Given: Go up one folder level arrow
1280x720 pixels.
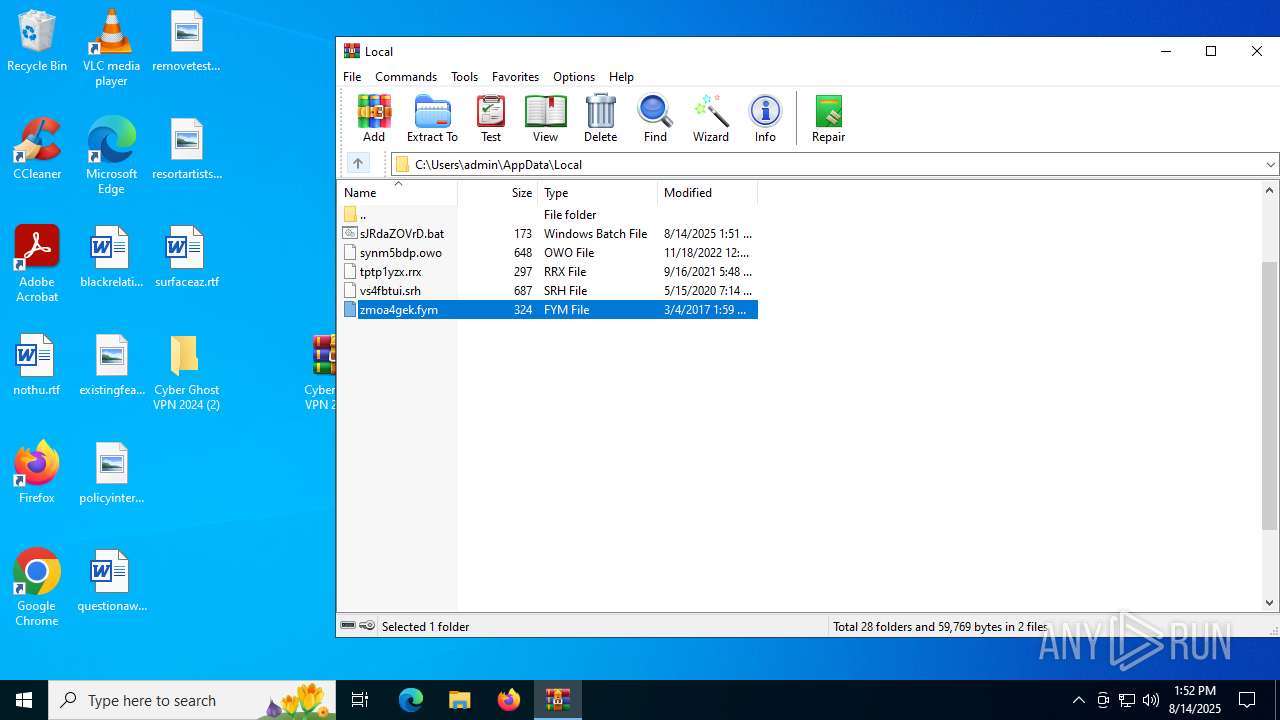Looking at the screenshot, I should (358, 164).
